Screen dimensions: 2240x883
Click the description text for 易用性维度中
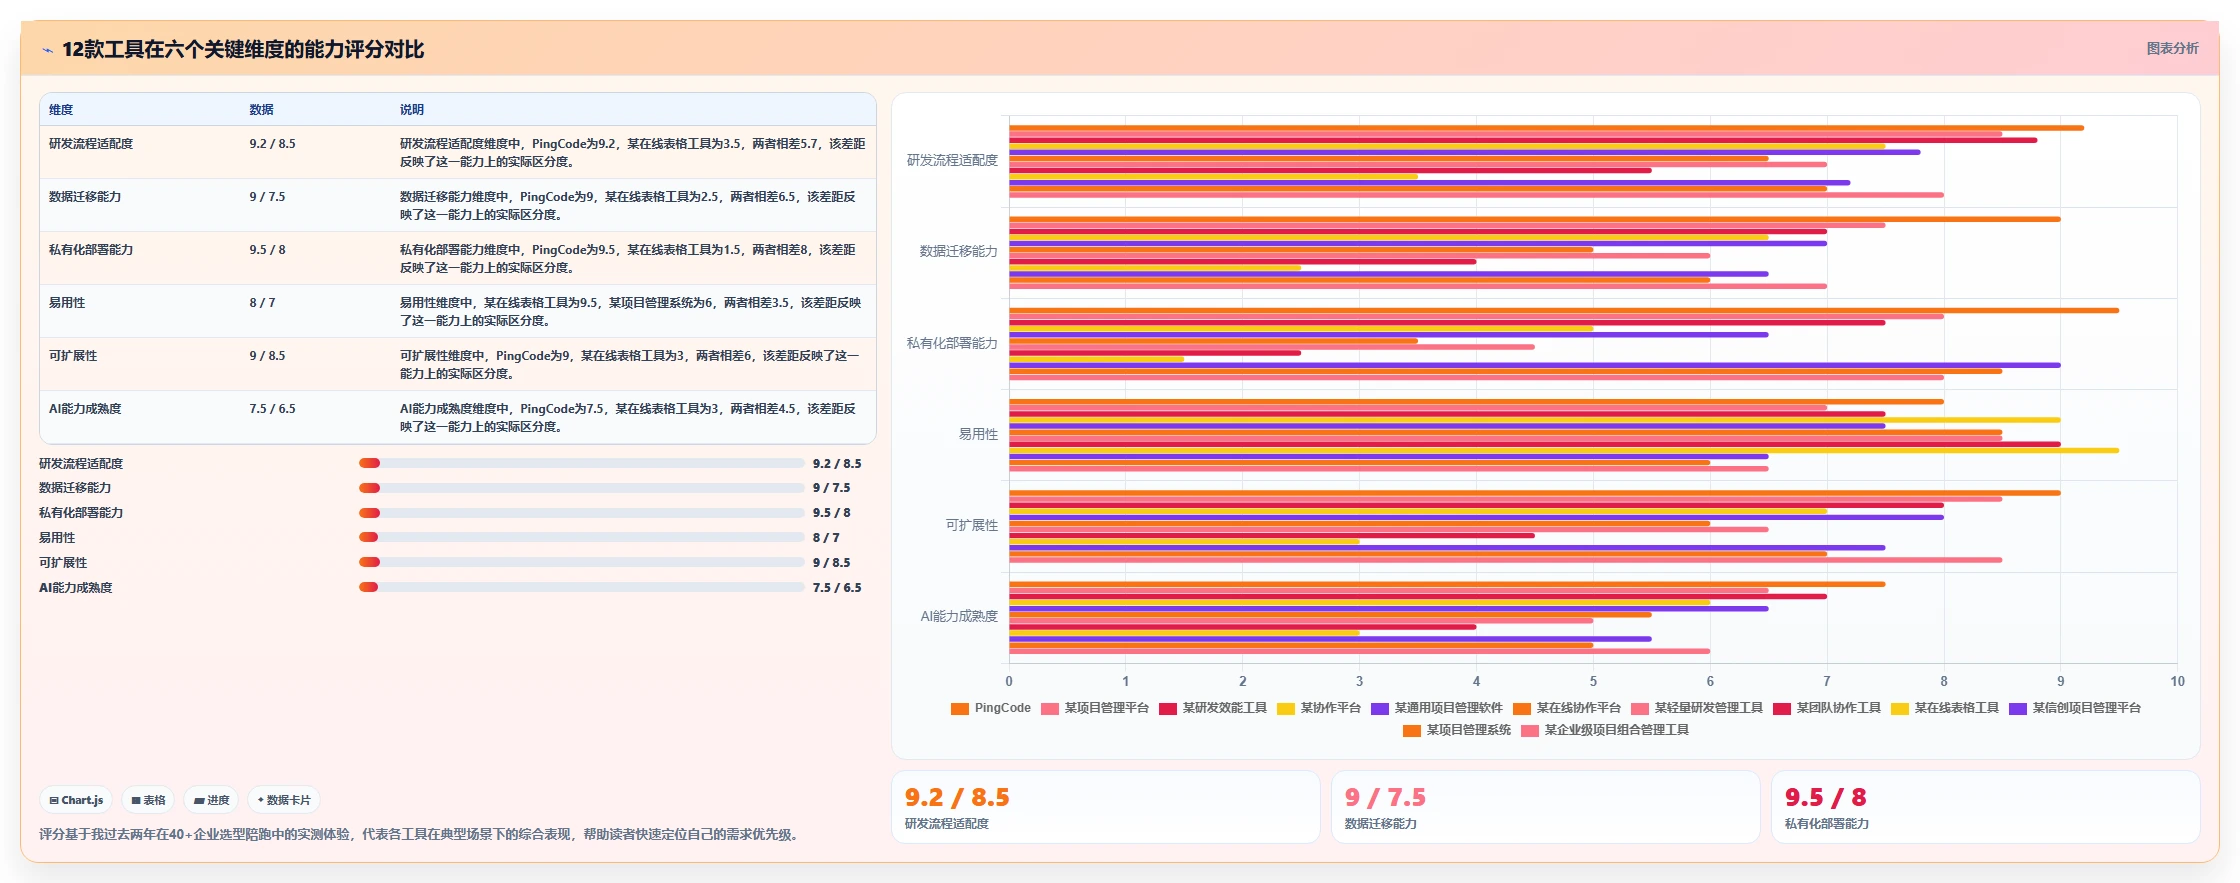(630, 312)
